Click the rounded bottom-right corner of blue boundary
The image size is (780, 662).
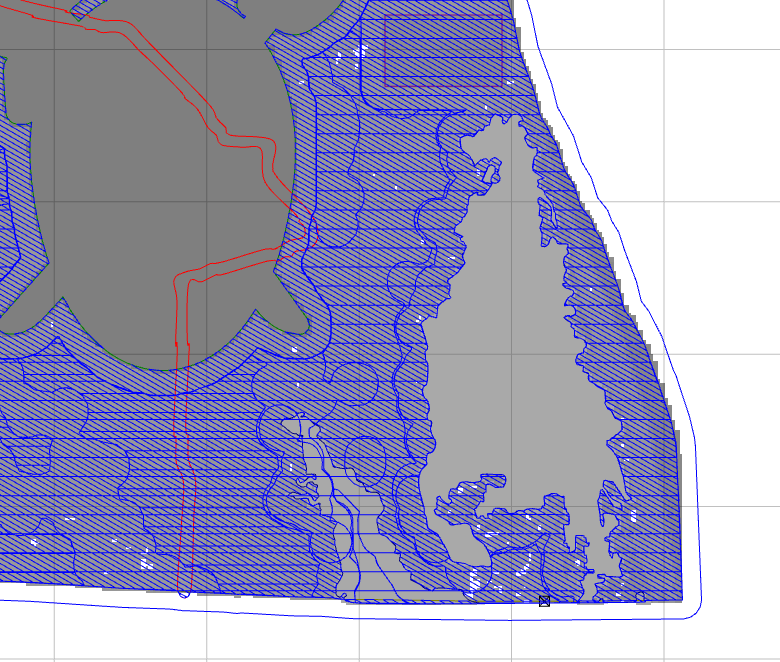pyautogui.click(x=696, y=608)
